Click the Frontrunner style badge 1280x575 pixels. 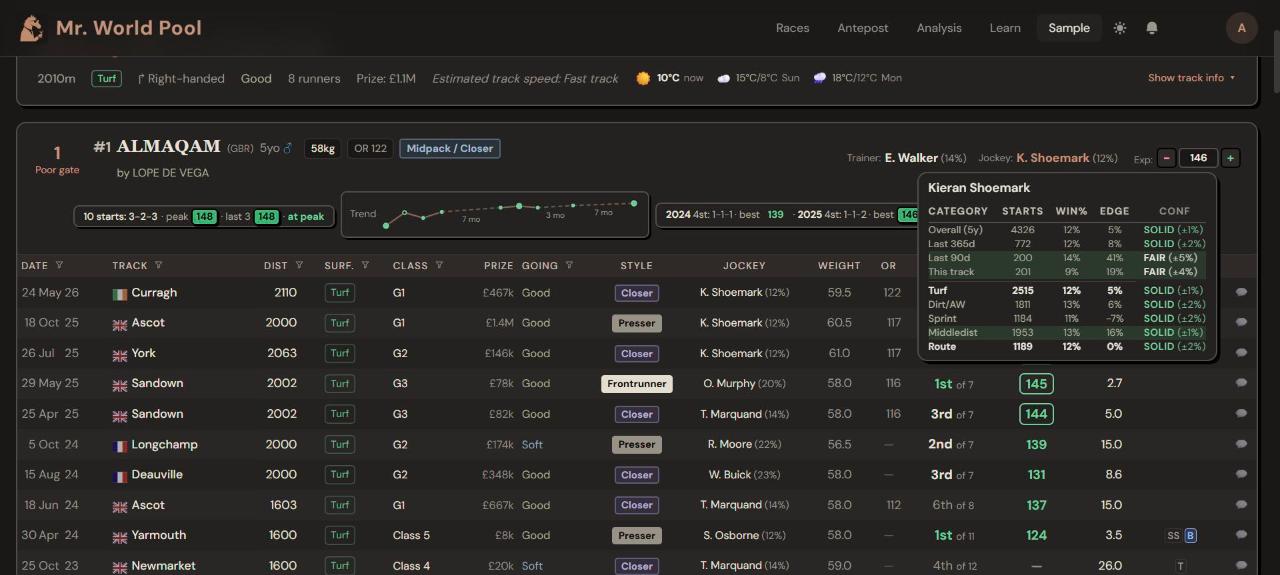point(636,384)
